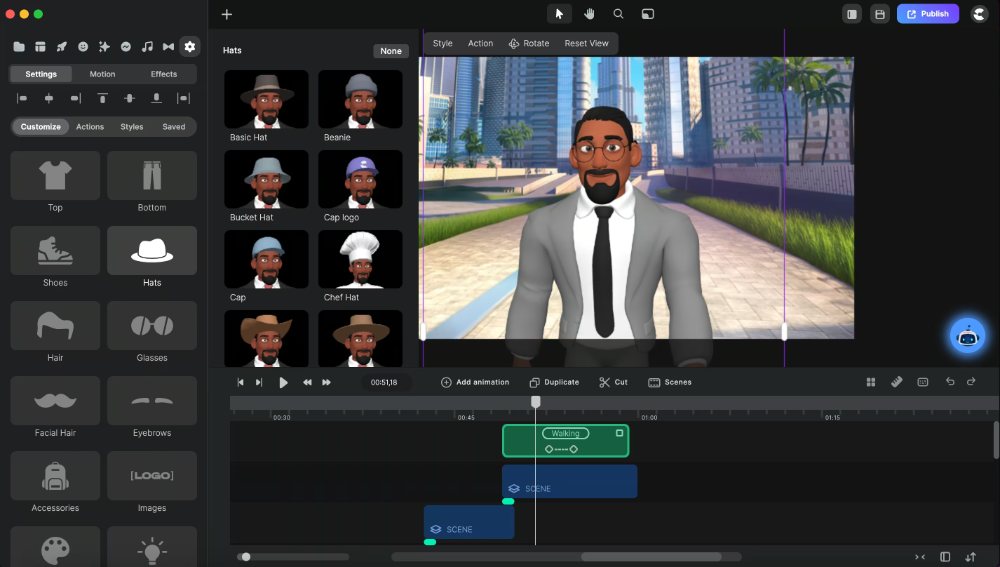Select the magnifier zoom tool

coord(618,14)
